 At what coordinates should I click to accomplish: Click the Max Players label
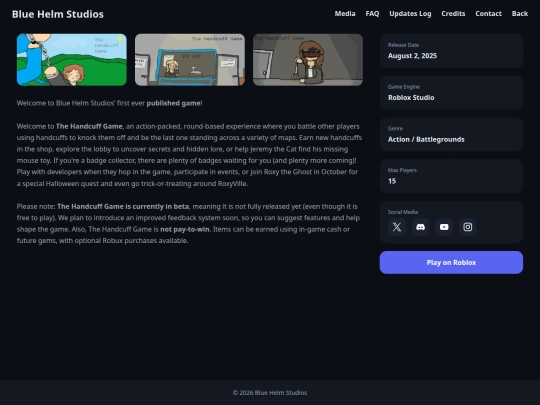coord(402,170)
